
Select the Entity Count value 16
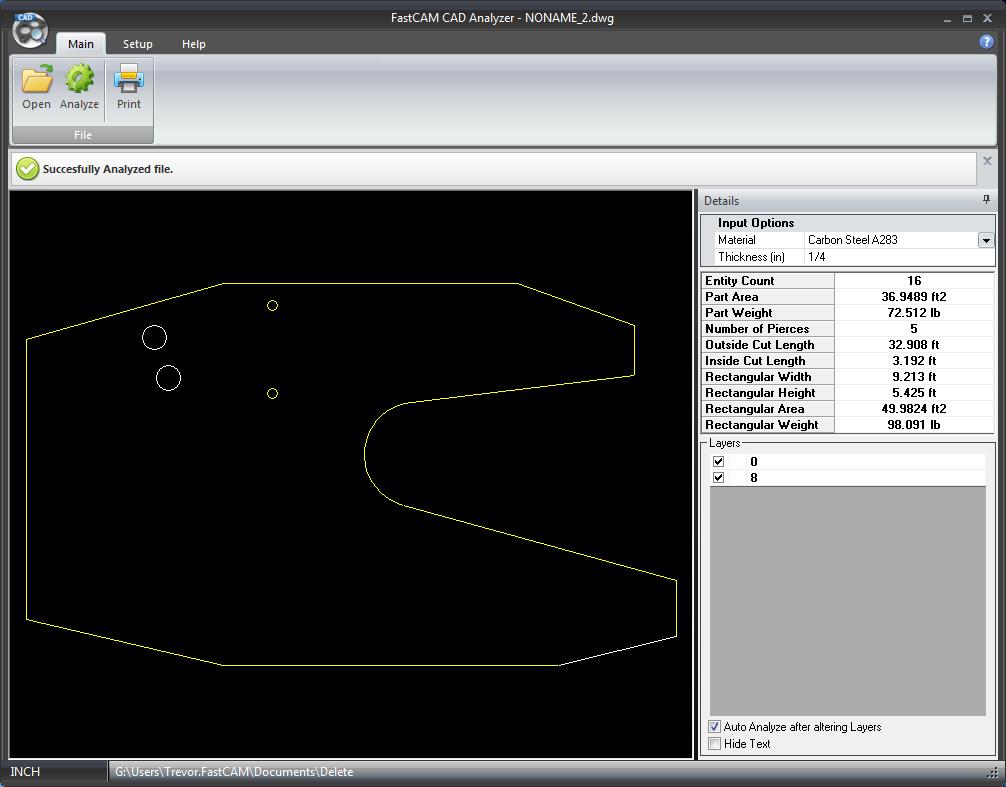[x=914, y=280]
